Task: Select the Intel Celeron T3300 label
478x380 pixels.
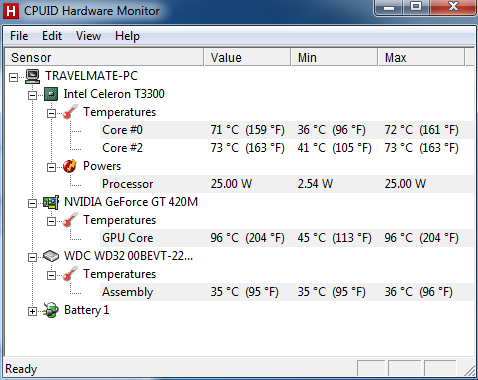Action: pyautogui.click(x=114, y=94)
